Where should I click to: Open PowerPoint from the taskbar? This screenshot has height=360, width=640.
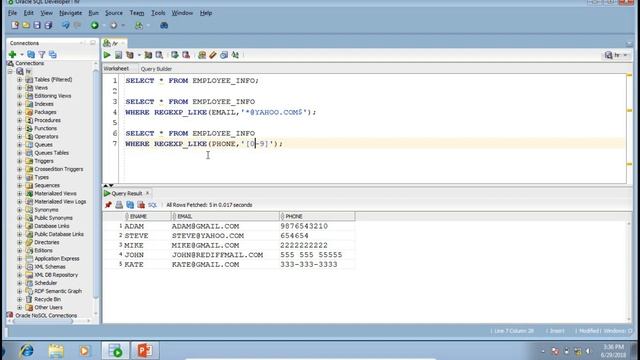click(x=144, y=351)
